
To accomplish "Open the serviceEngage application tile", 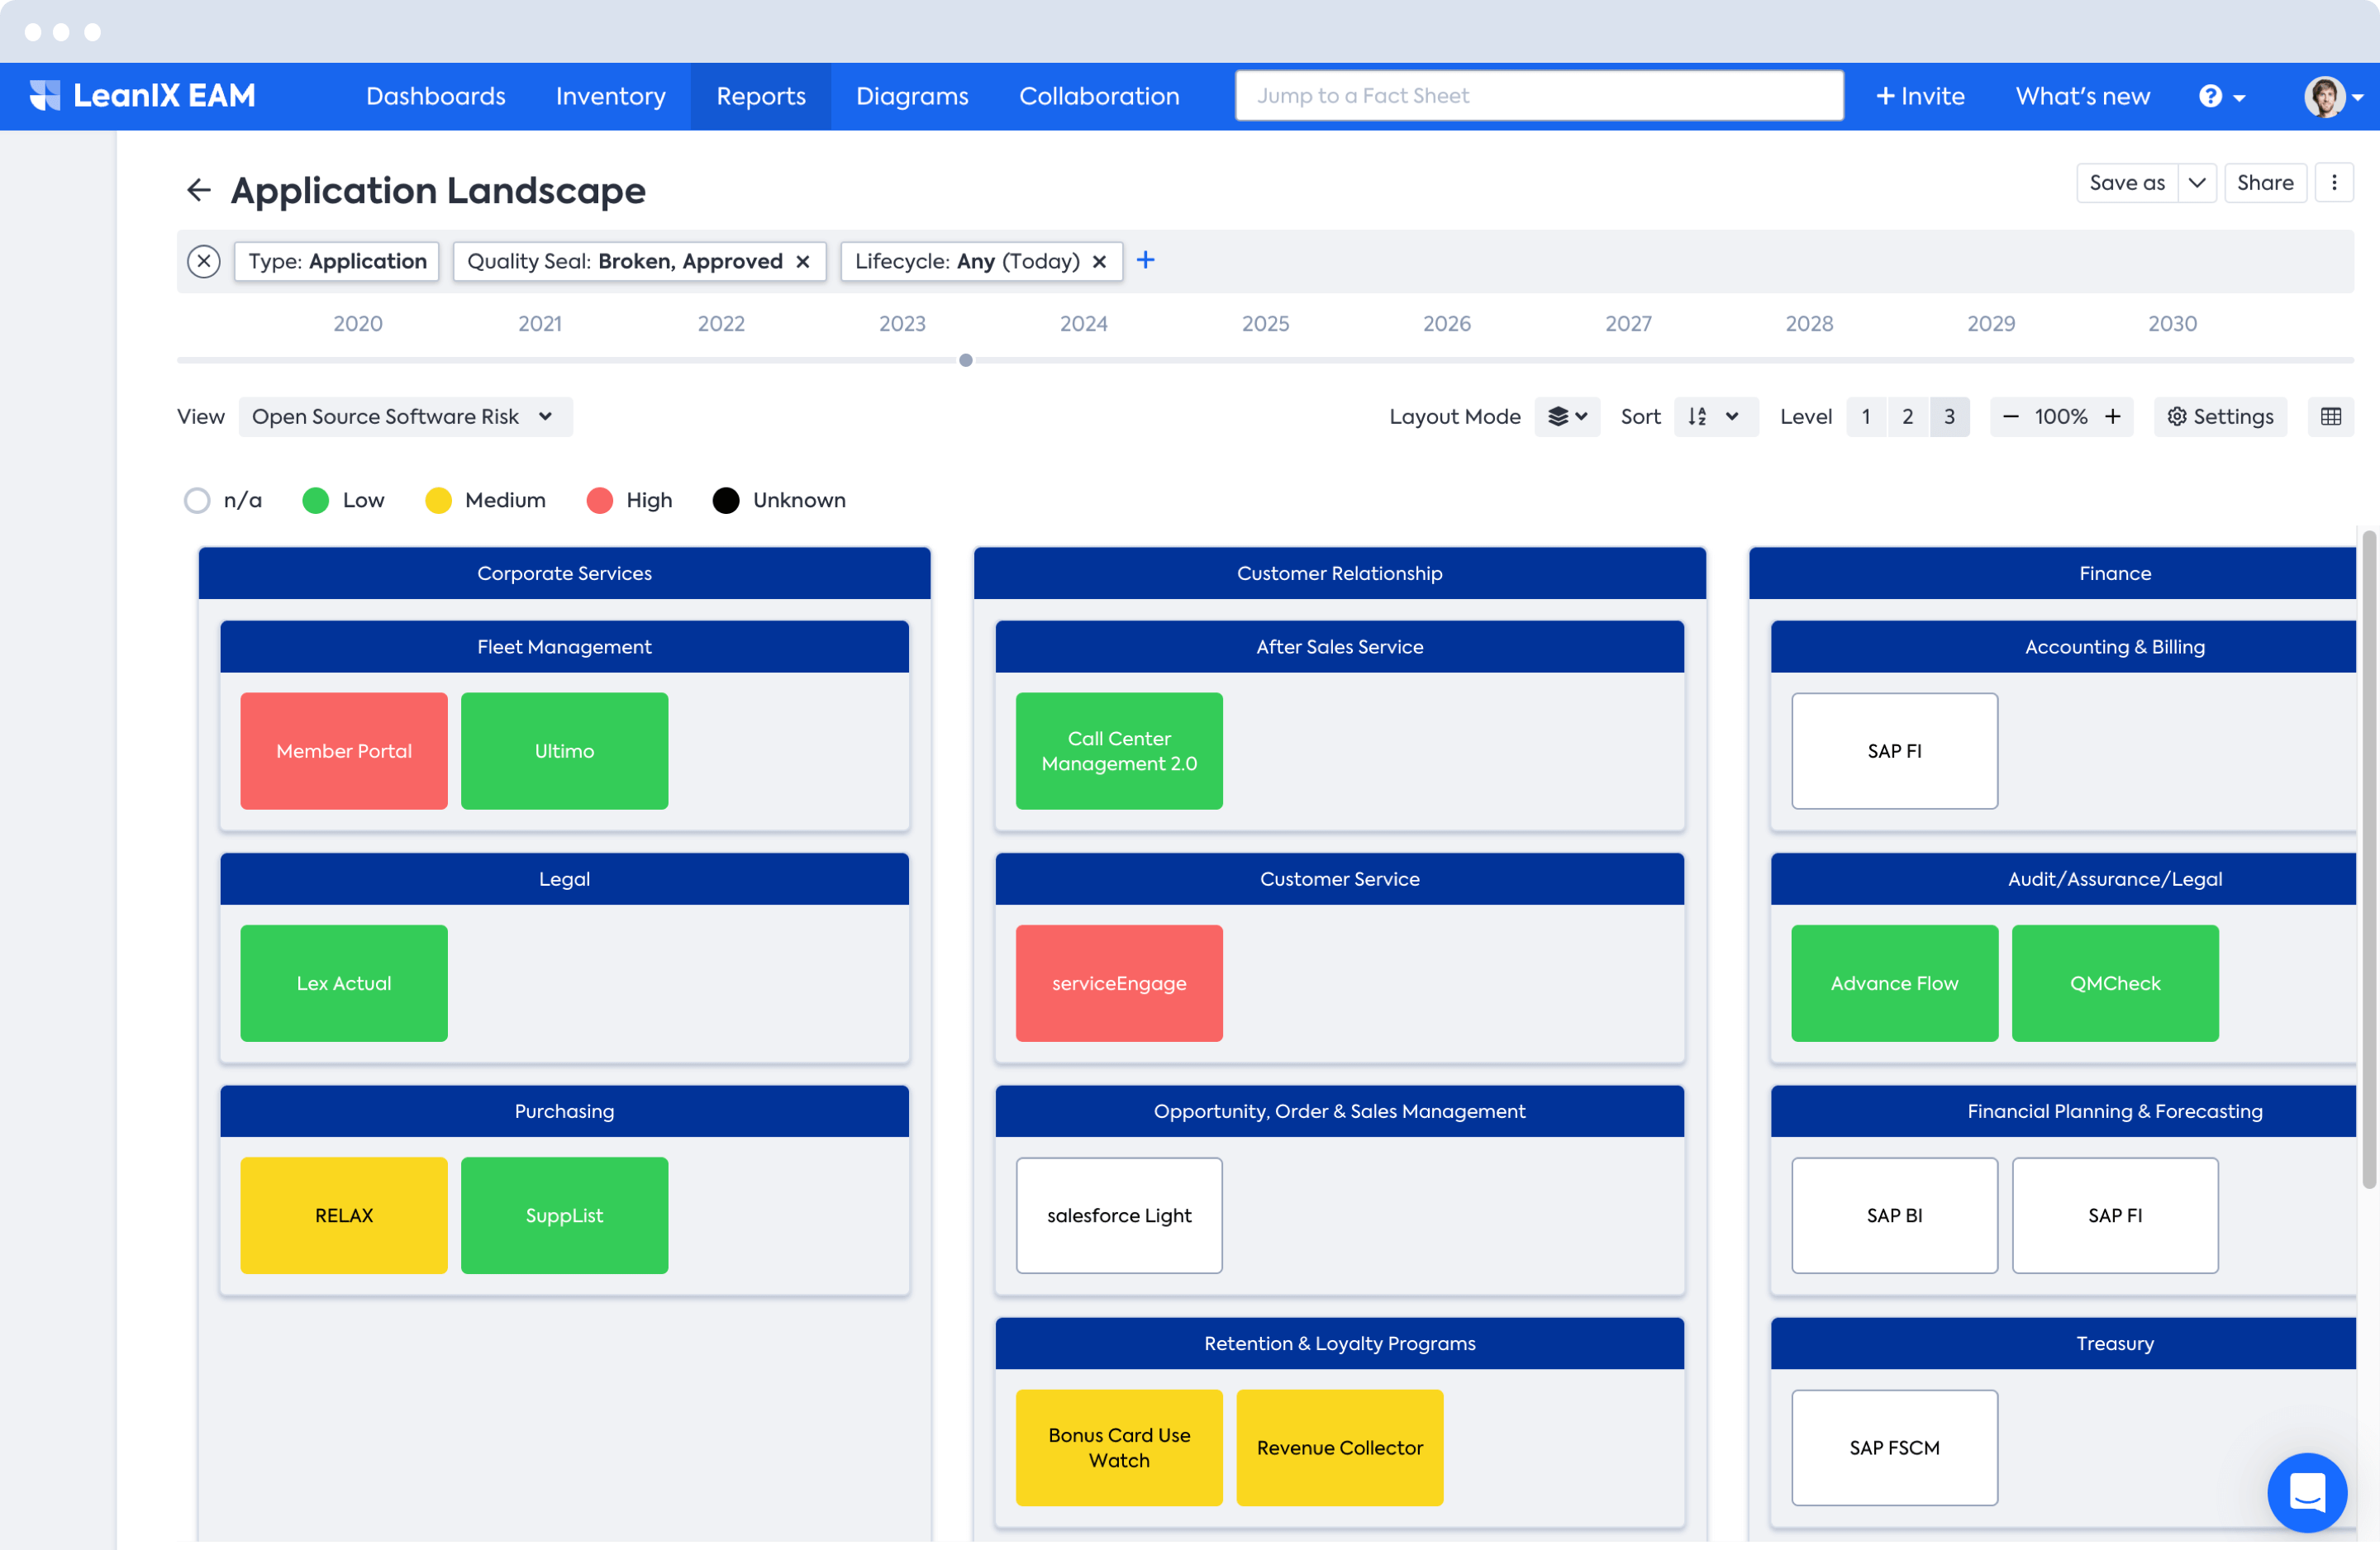I will point(1119,983).
